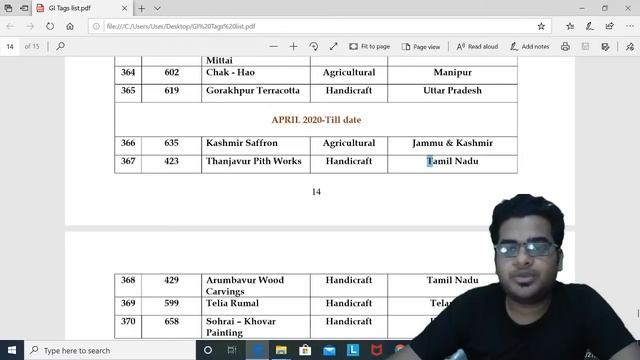Click 'Tamil Nadu' in row 367
The height and width of the screenshot is (360, 640).
[452, 161]
